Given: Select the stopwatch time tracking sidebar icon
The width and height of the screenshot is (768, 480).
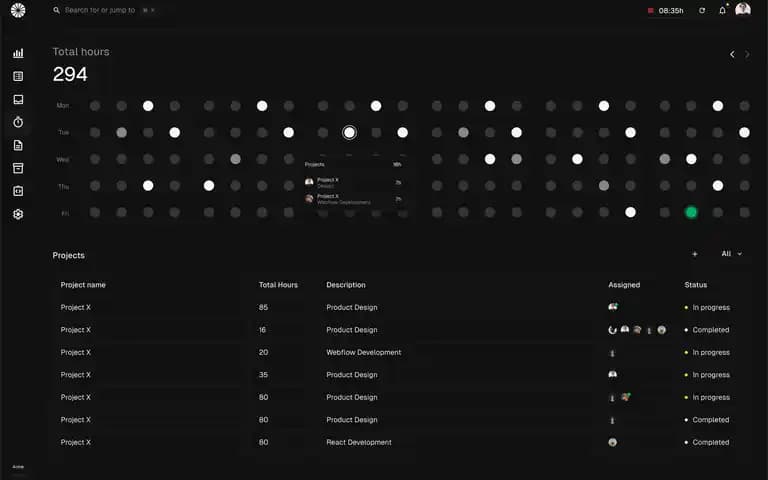Looking at the screenshot, I should 18,122.
